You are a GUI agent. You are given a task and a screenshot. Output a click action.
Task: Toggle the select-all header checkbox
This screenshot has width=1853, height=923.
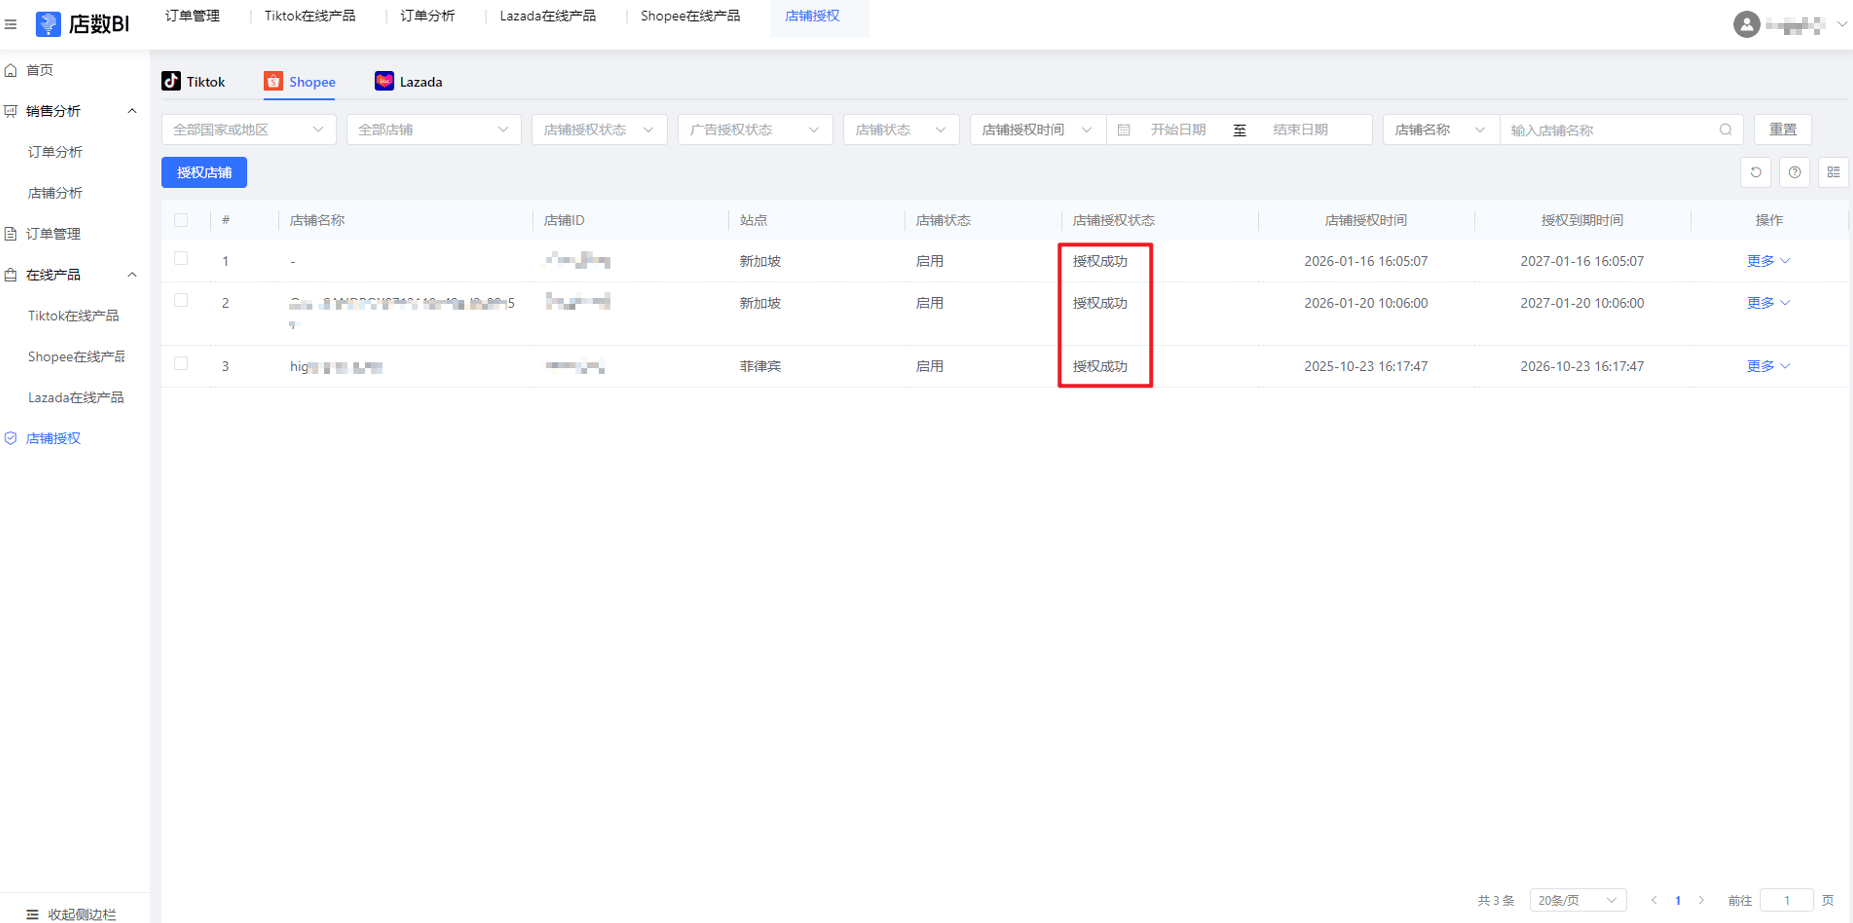(x=181, y=220)
